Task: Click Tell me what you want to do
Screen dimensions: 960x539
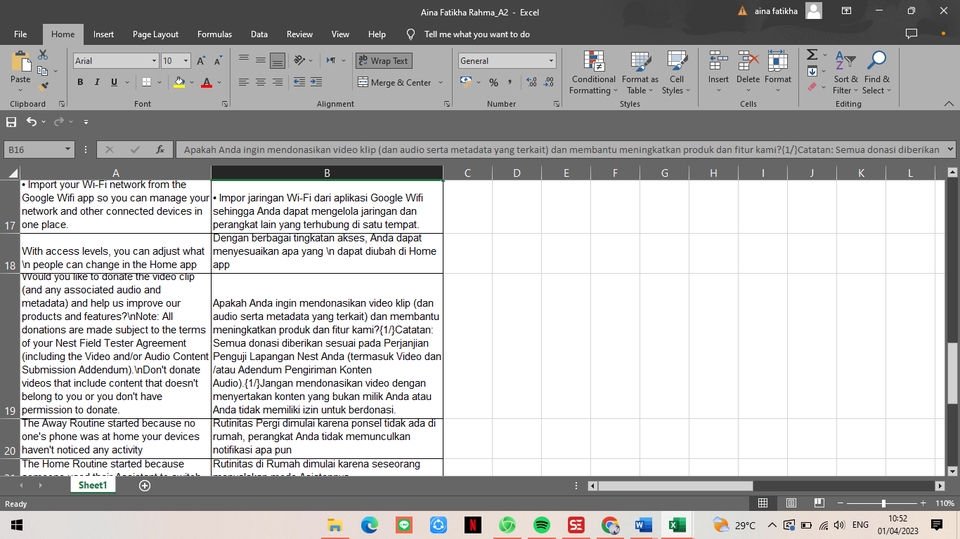Action: click(x=477, y=34)
